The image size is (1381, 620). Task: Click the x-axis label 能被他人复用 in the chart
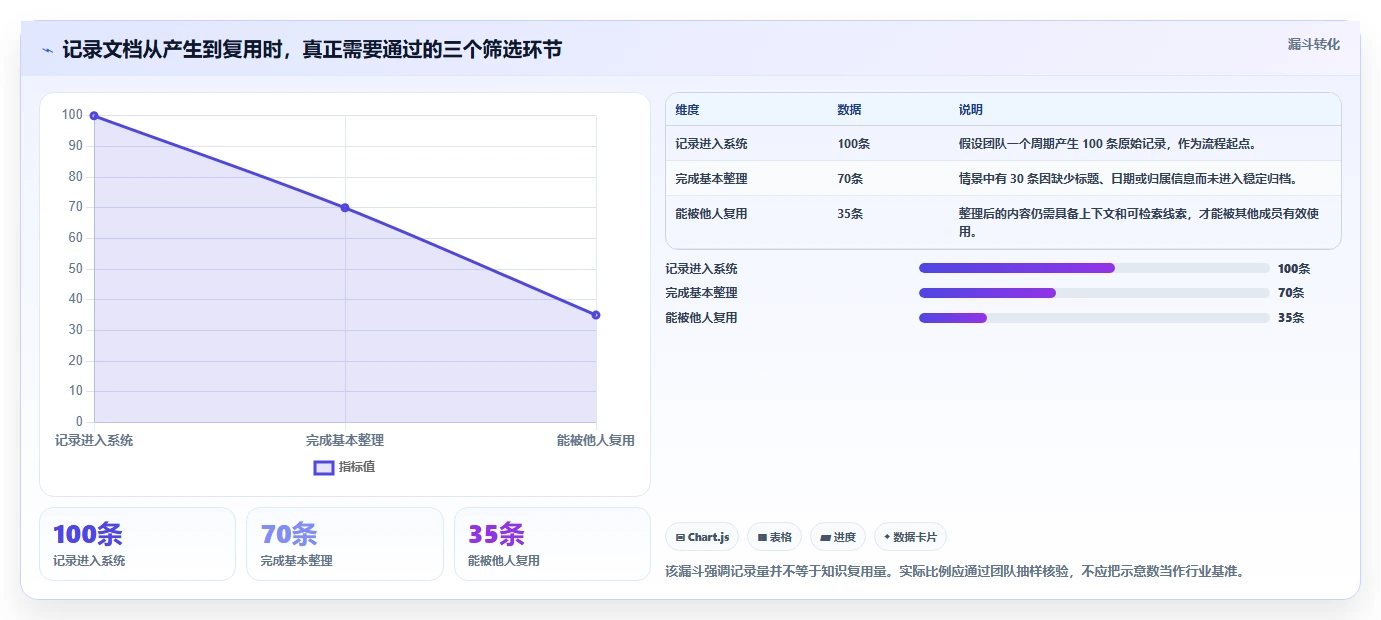click(596, 440)
